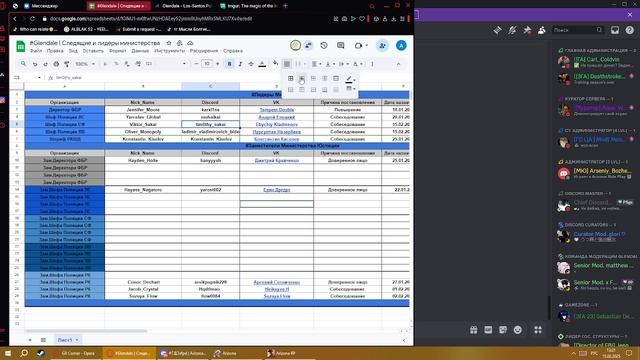Open the zoom level dropdown
The width and height of the screenshot is (640, 360).
[84, 64]
